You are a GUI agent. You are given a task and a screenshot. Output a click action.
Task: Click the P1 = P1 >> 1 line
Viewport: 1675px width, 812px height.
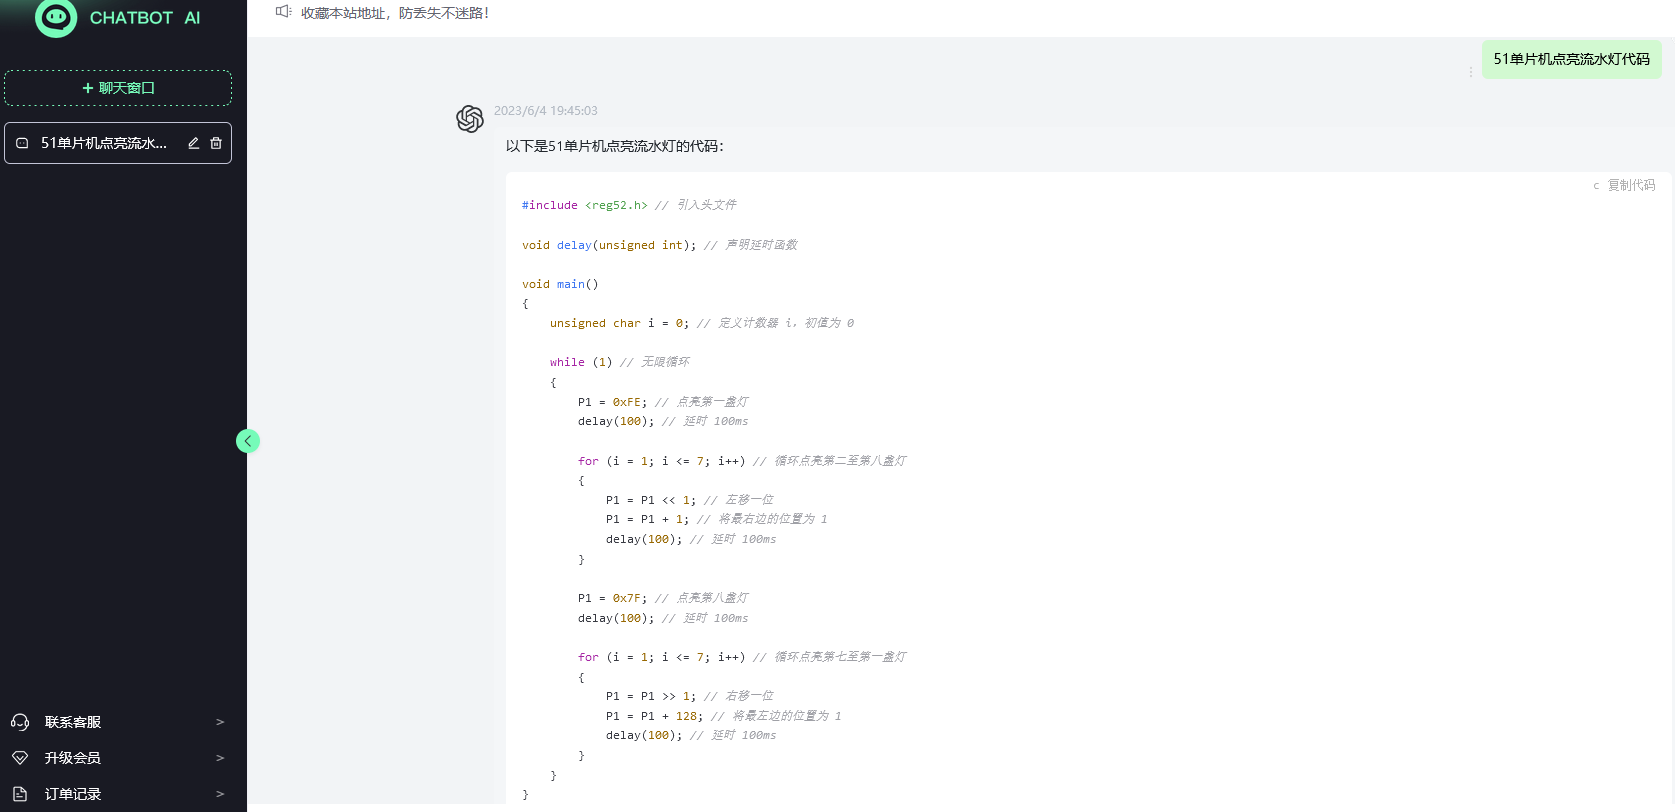tap(690, 696)
